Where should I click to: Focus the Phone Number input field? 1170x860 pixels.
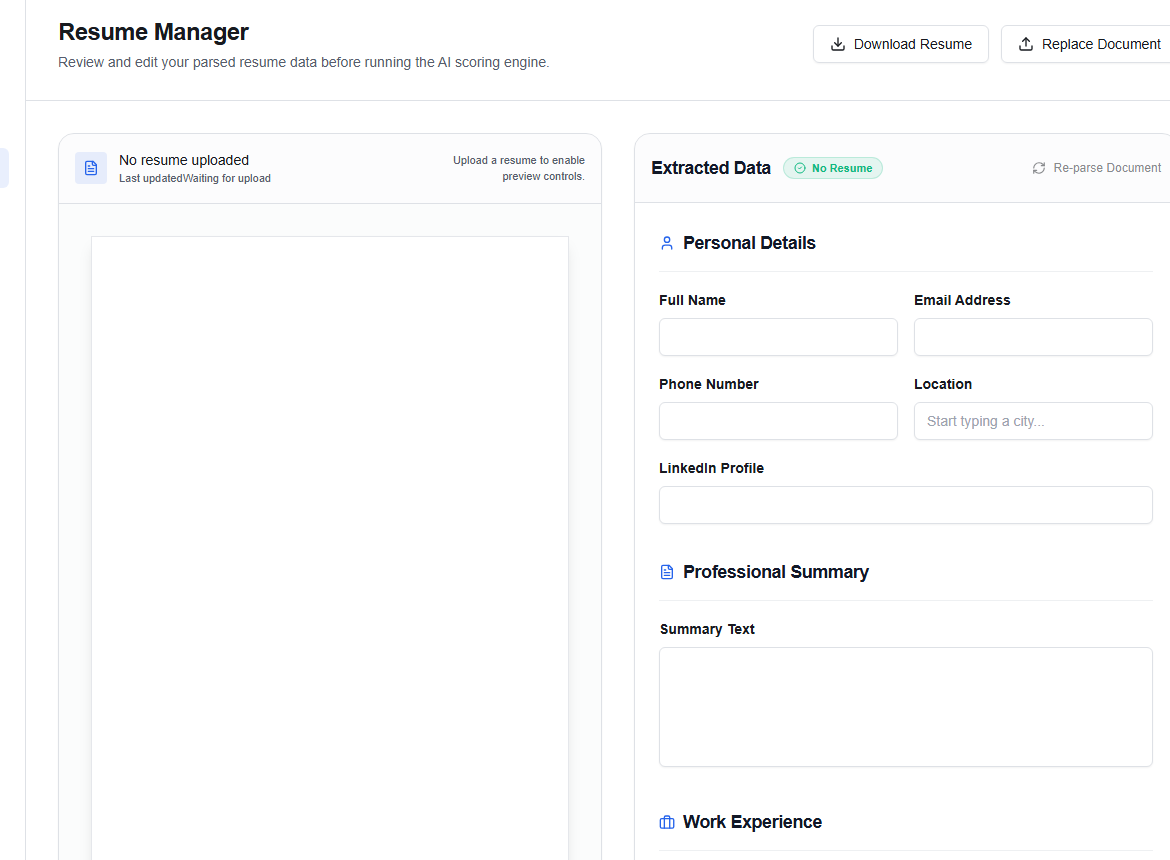(778, 421)
